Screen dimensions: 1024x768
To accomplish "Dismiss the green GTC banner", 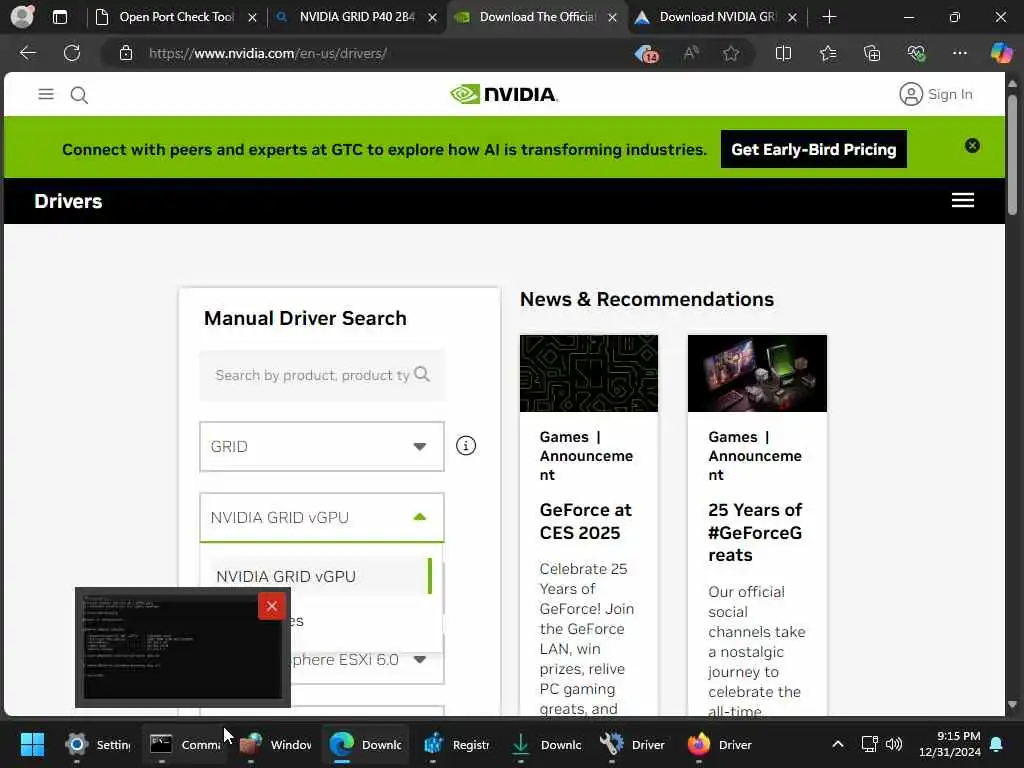I will click(x=972, y=146).
